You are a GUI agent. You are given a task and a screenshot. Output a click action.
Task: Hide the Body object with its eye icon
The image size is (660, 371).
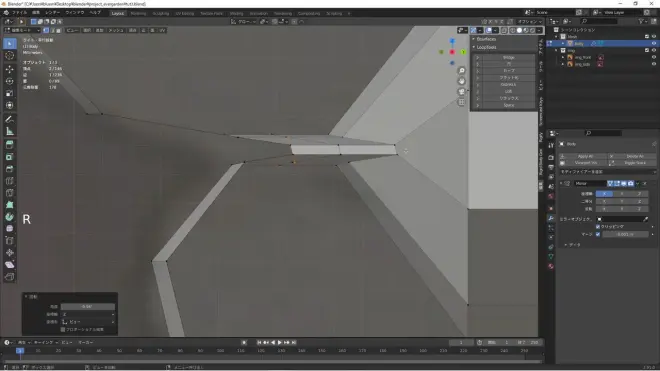tap(654, 43)
